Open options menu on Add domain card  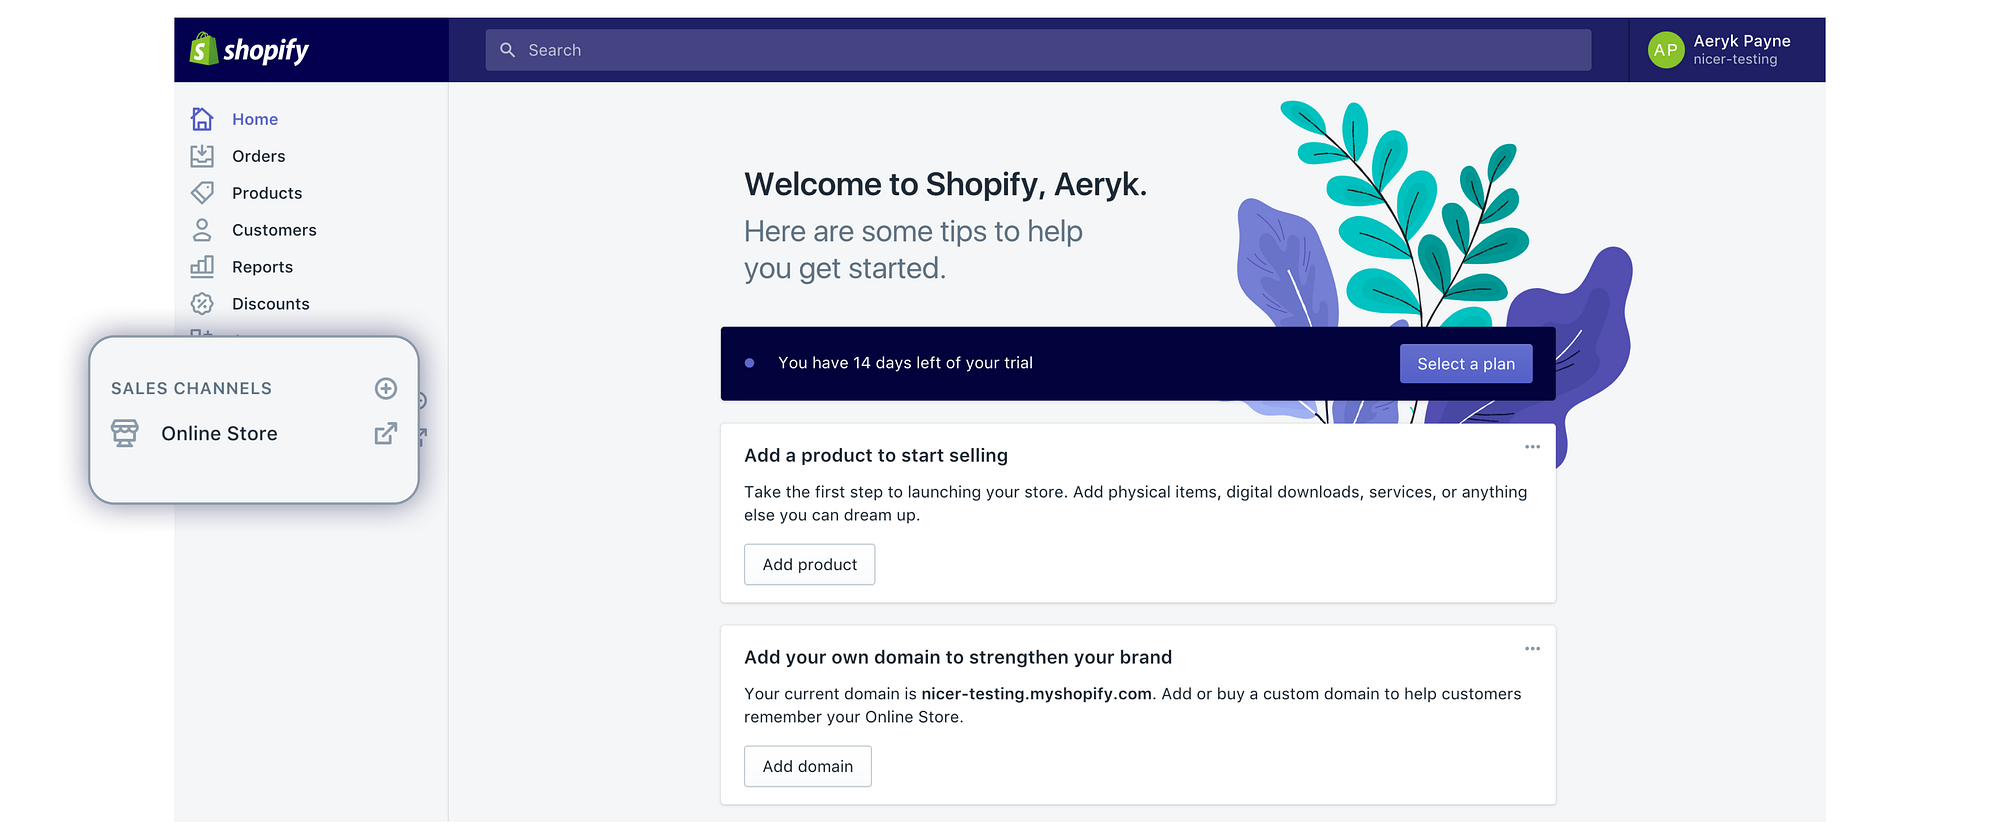1532,649
